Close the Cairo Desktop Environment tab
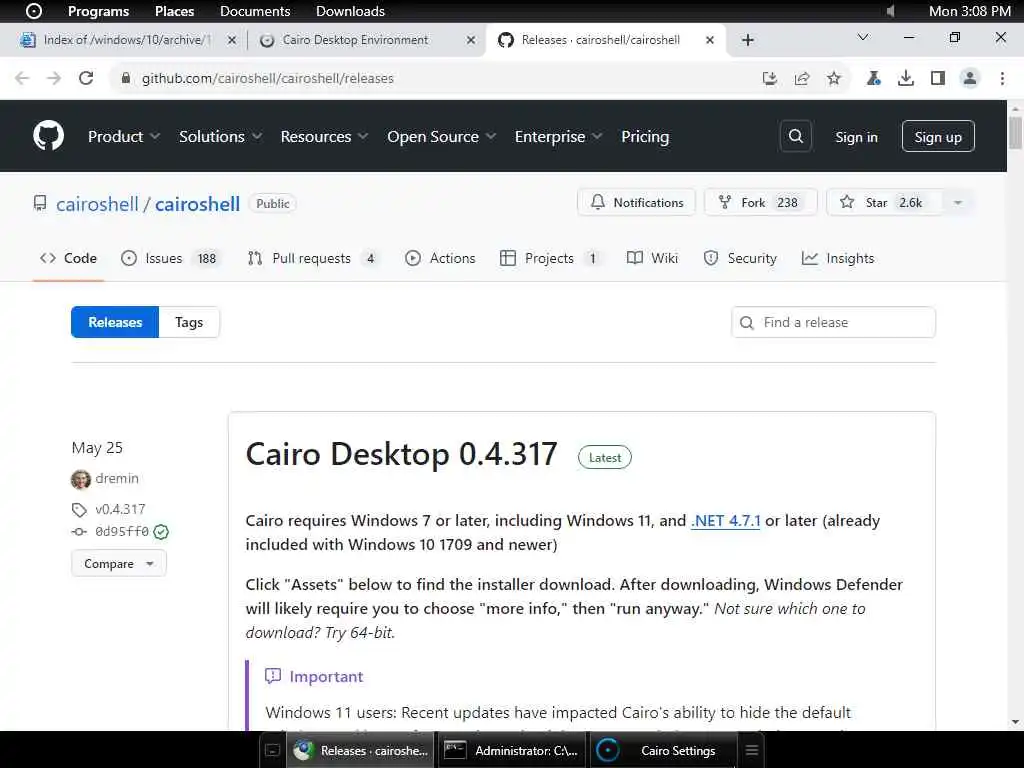The height and width of the screenshot is (768, 1024). pos(471,40)
